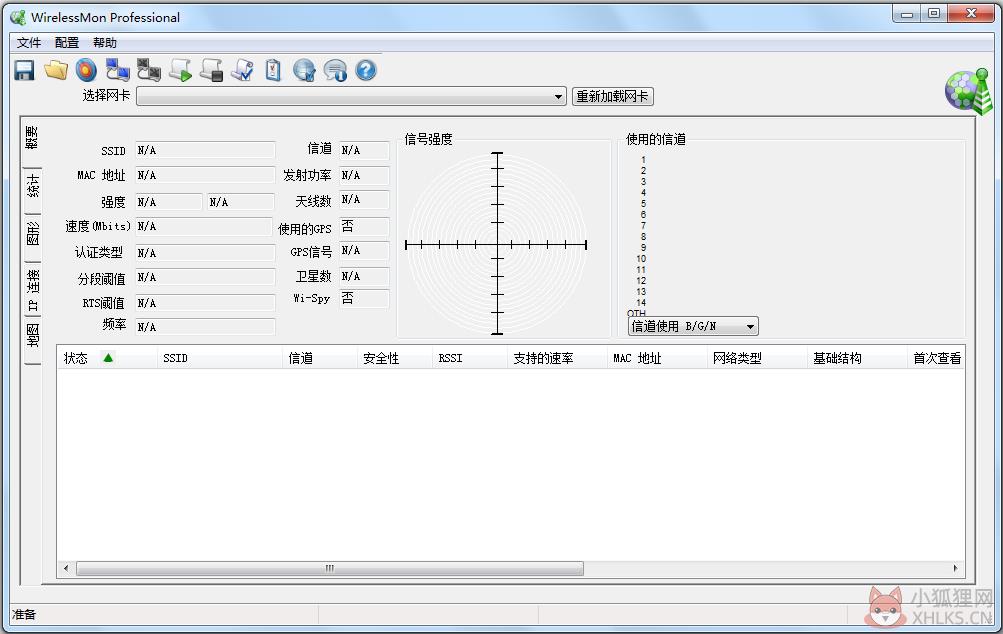Sort by the MAC 地址 column header
Viewport: 1003px width, 634px height.
click(x=658, y=358)
